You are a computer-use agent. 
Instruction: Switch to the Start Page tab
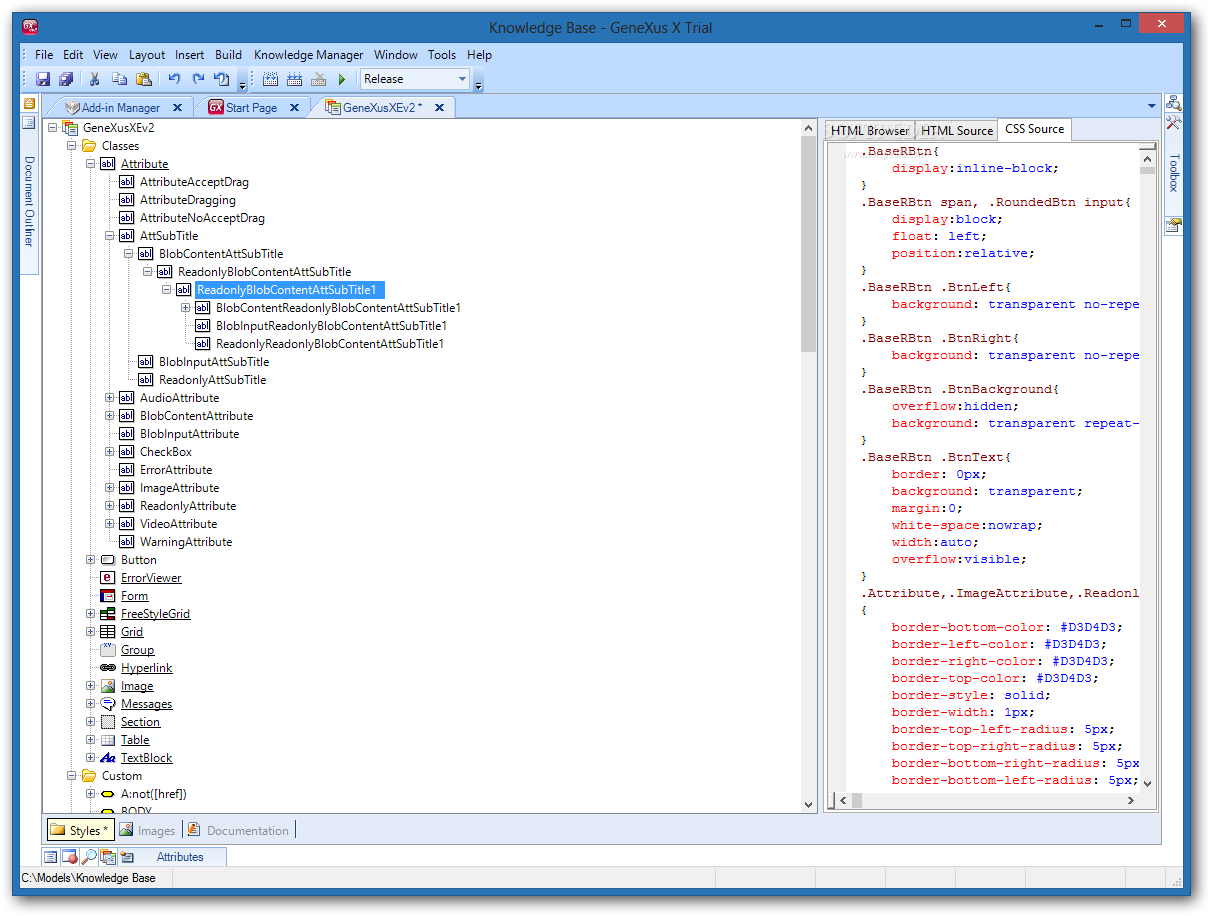pyautogui.click(x=251, y=107)
